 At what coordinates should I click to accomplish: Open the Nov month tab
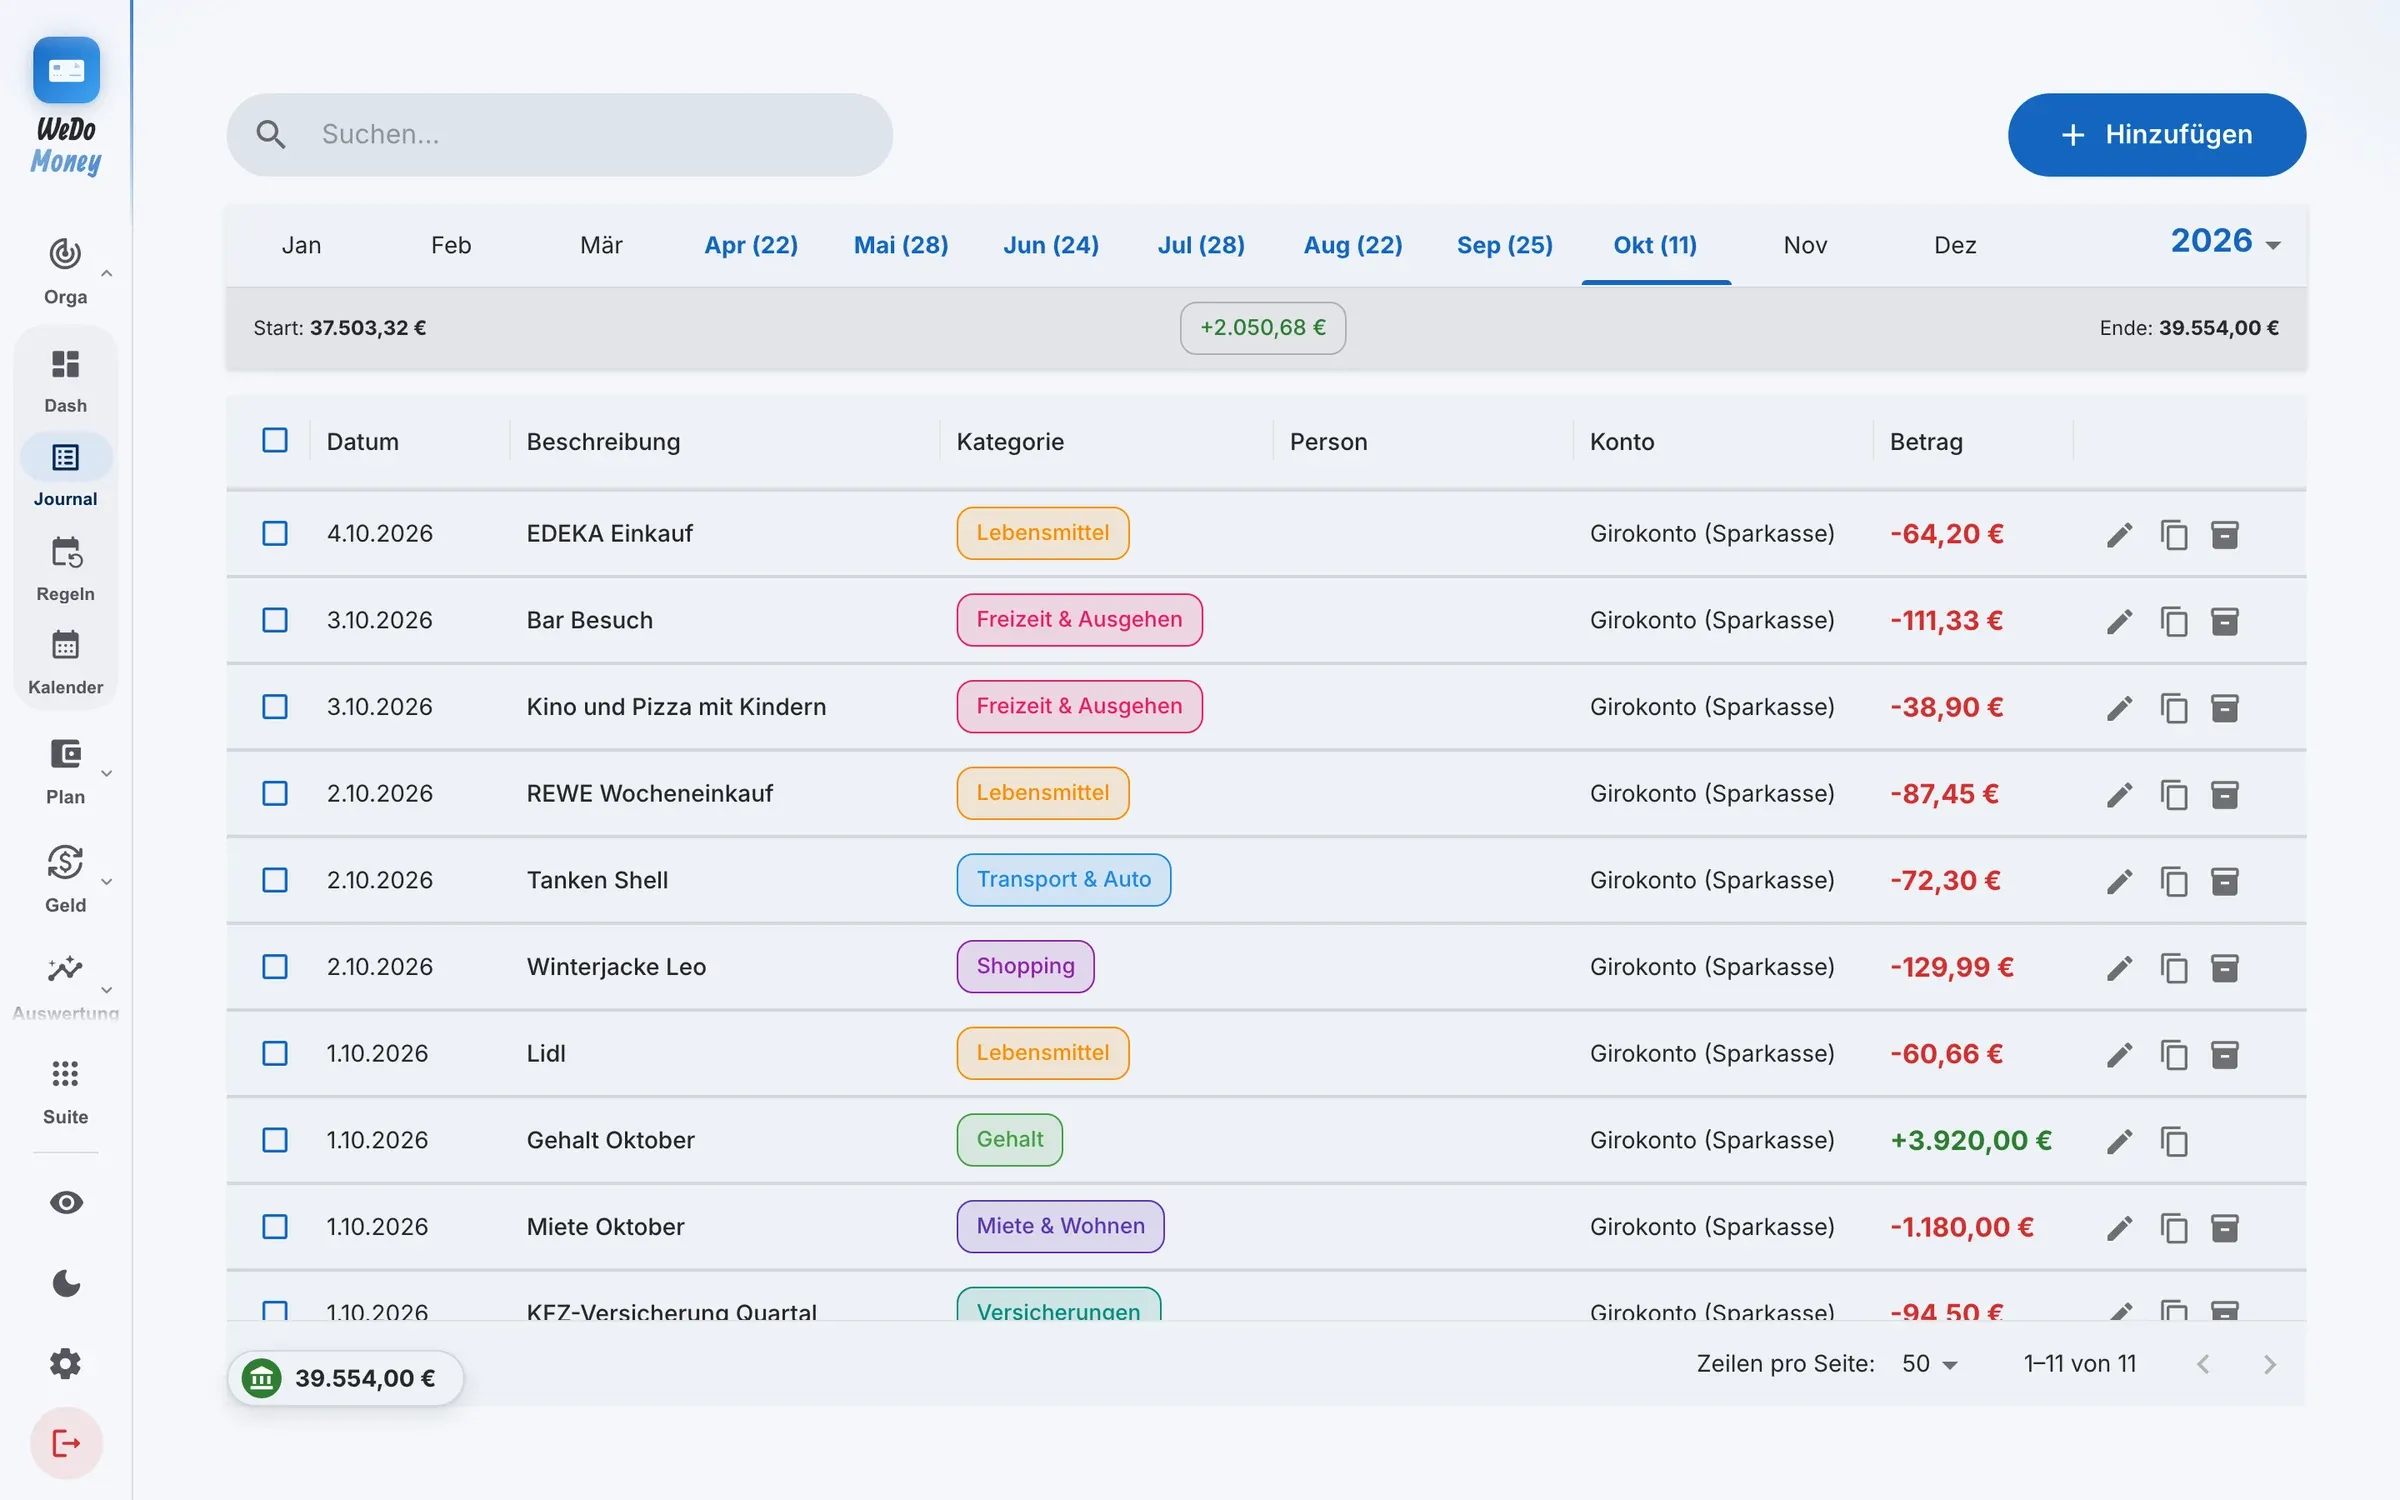tap(1805, 245)
